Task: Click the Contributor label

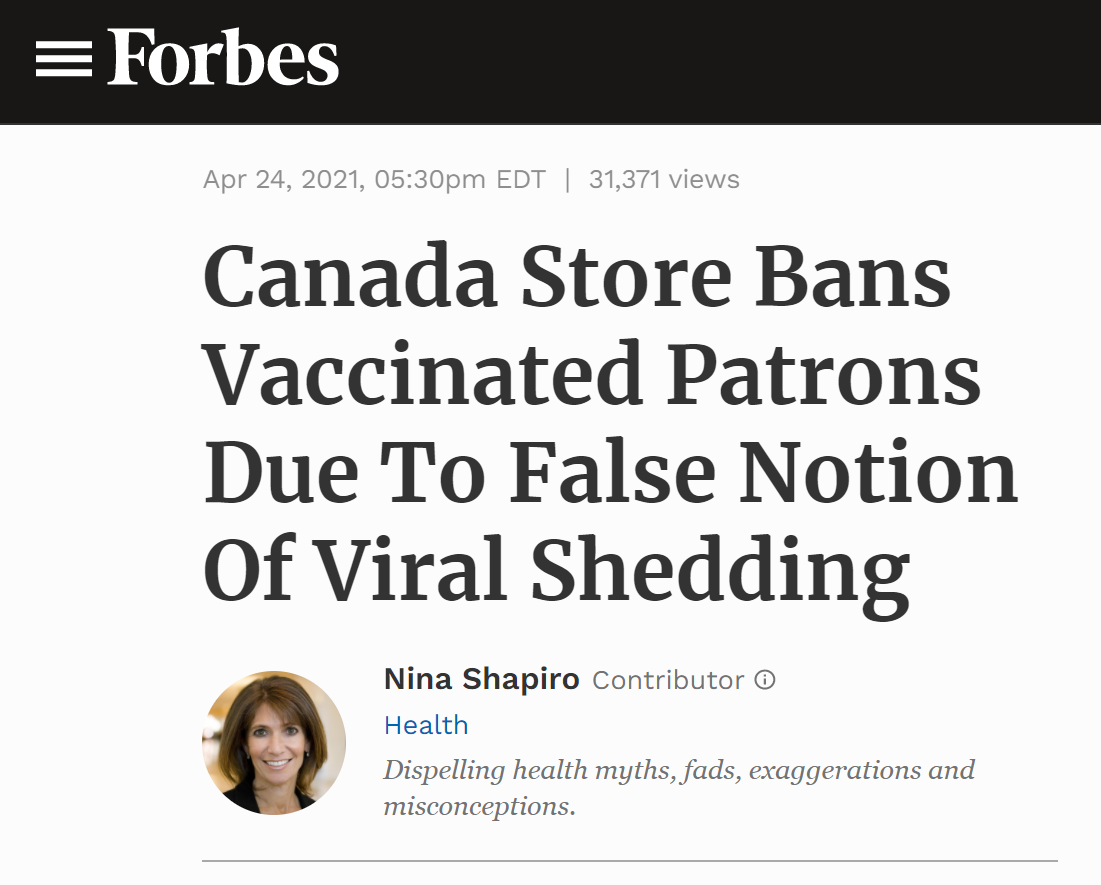Action: [x=668, y=680]
